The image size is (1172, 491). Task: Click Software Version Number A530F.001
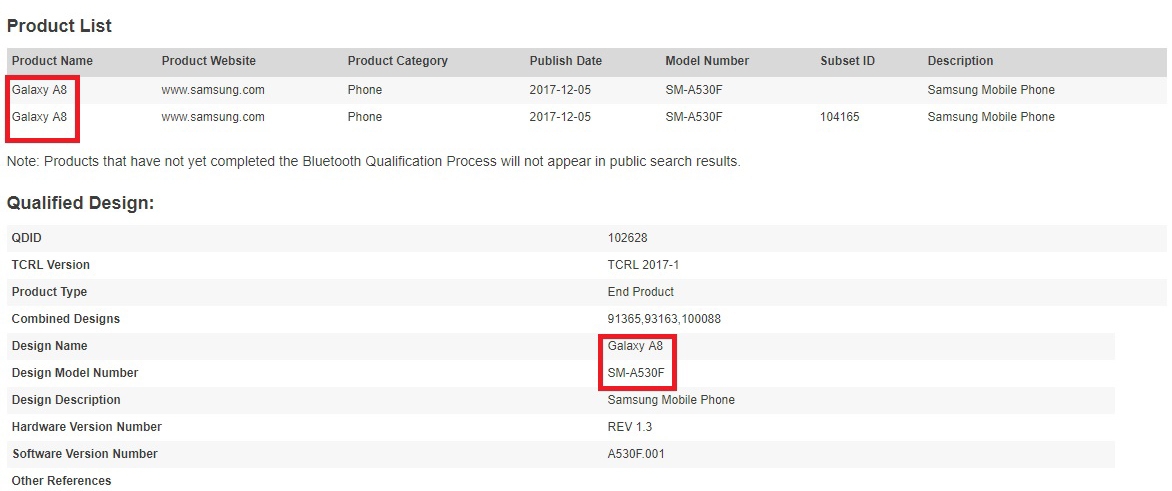[636, 454]
